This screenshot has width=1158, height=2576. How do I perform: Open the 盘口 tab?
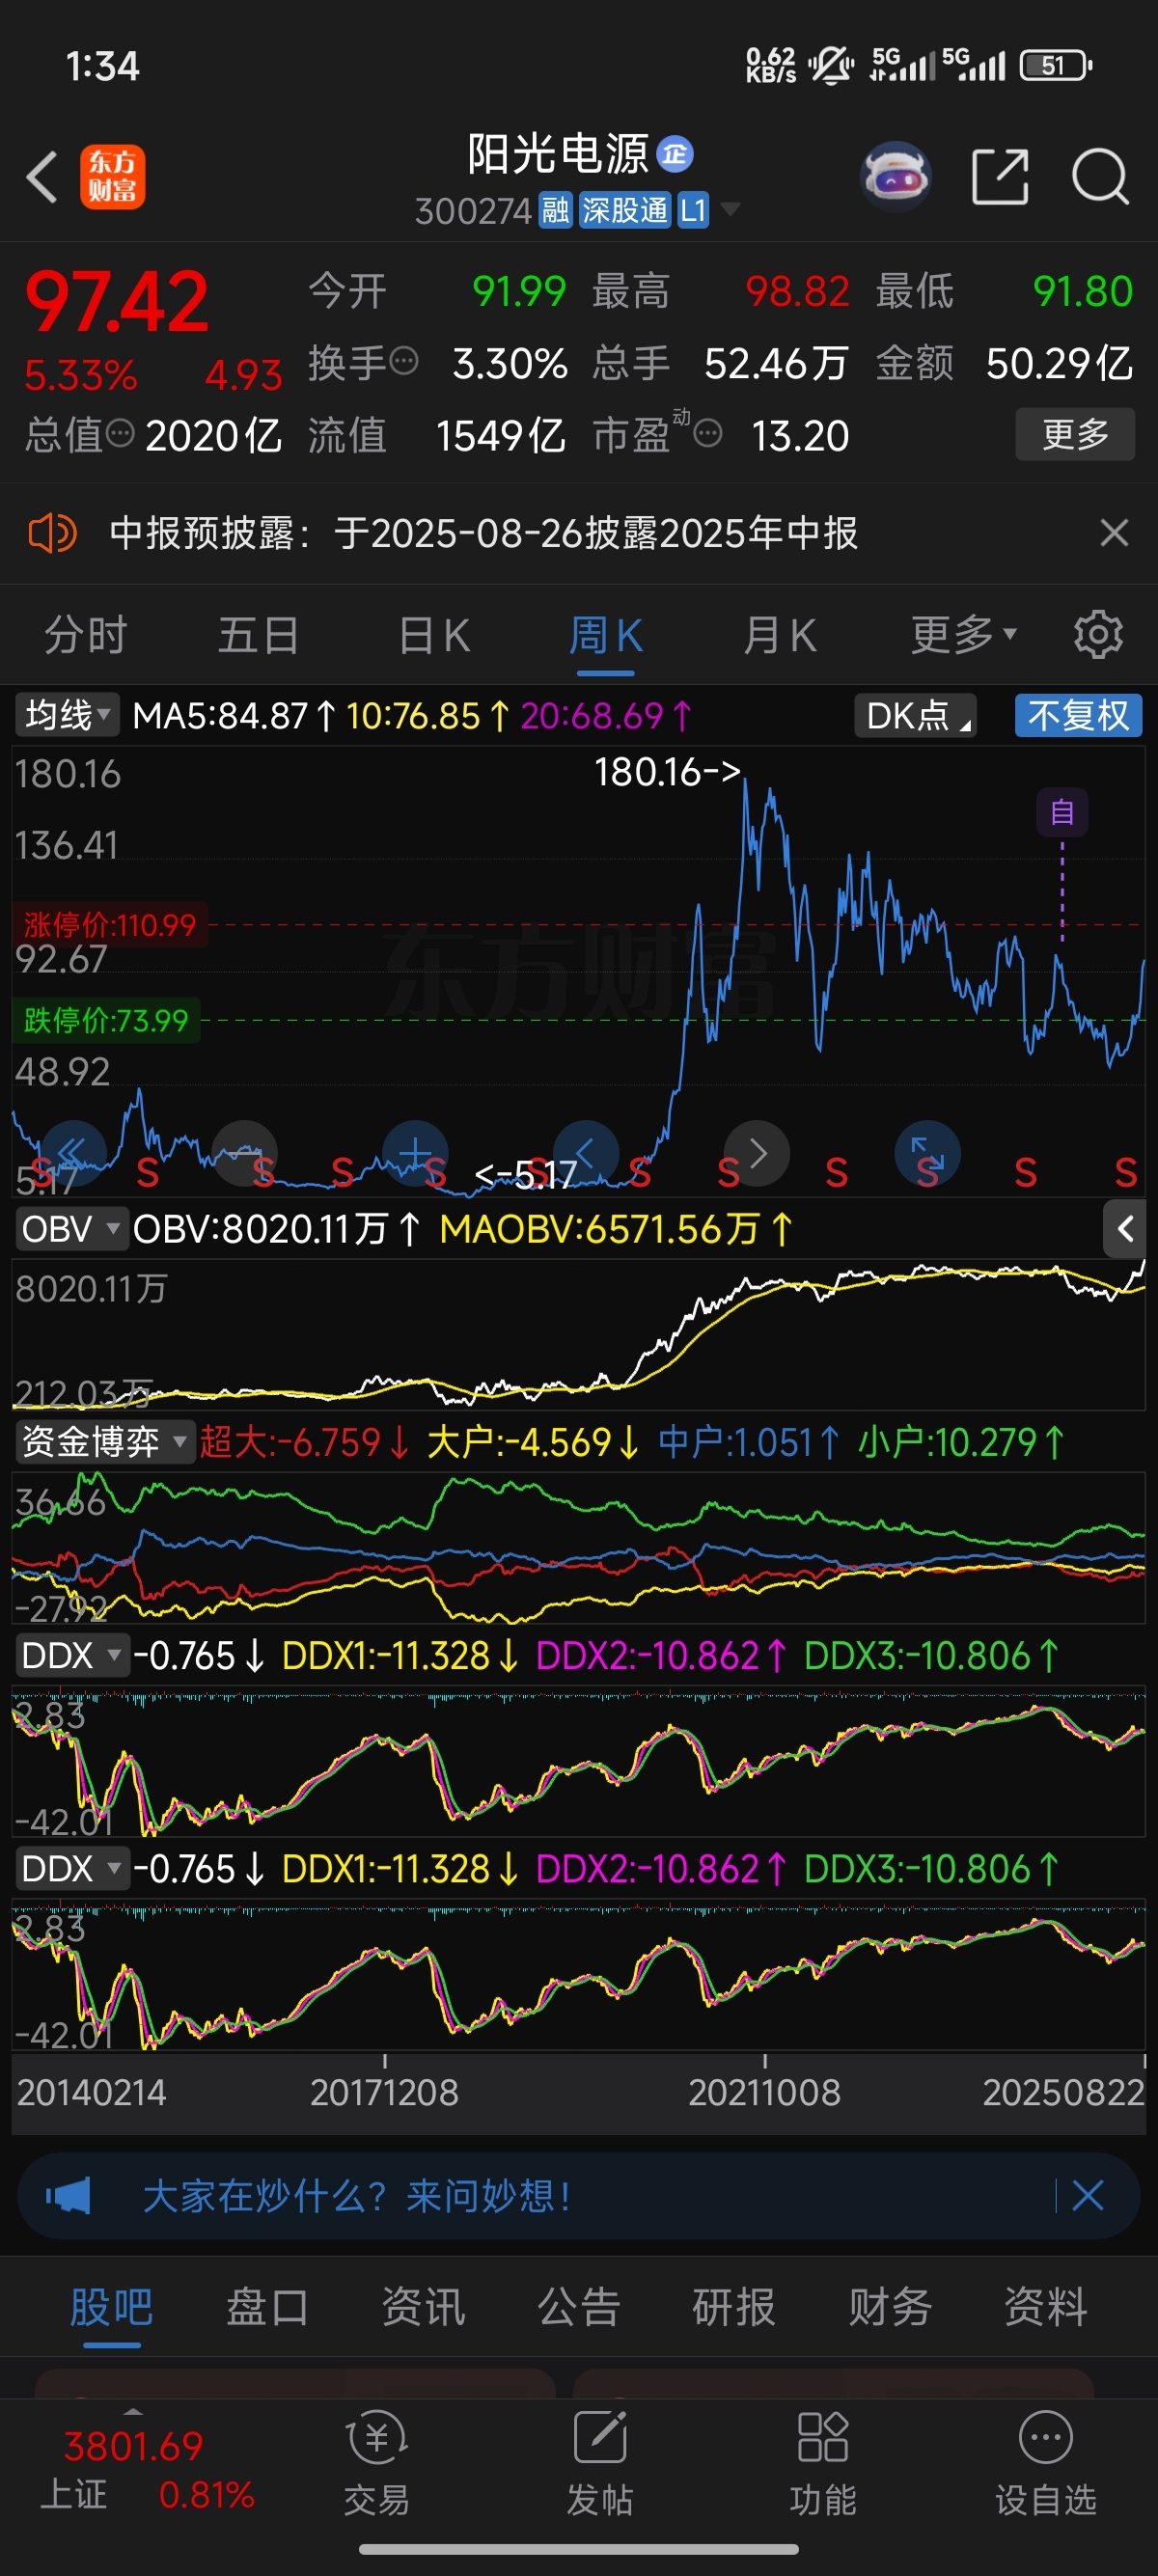[x=267, y=2308]
